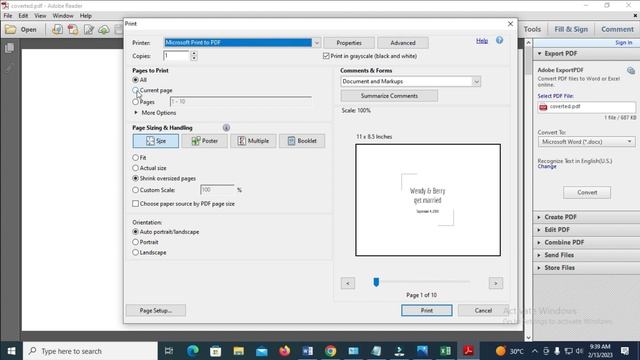640x360 pixels.
Task: Switch to Microsoft Word on the taskbar
Action: click(307, 351)
